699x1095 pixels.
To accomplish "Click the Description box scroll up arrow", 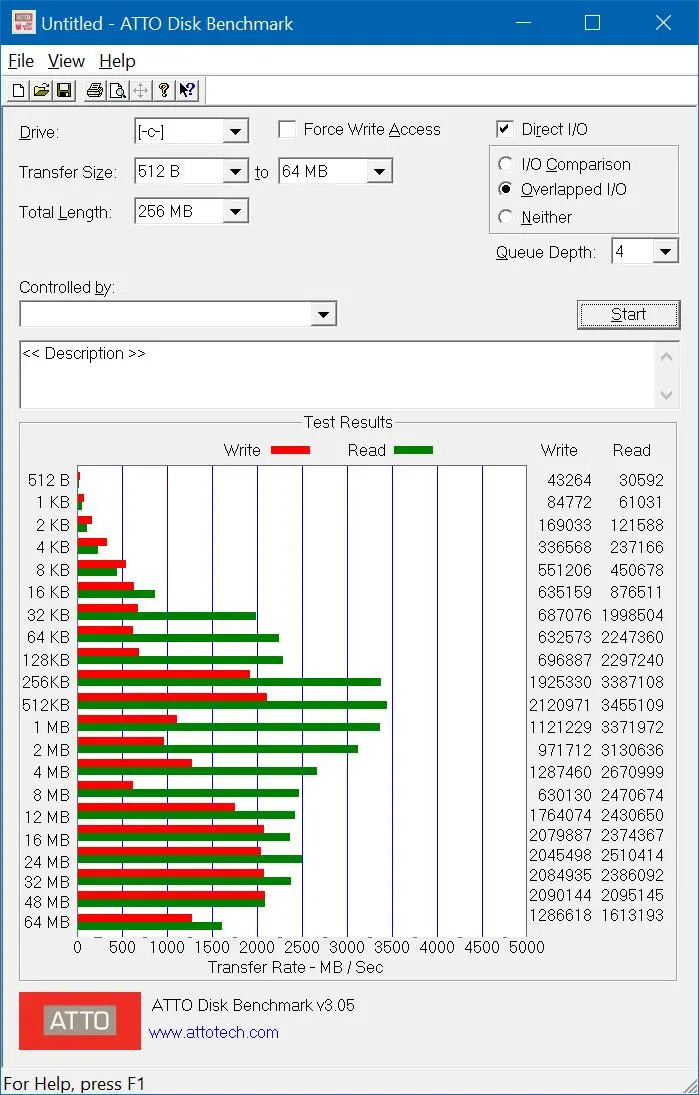I will pos(666,357).
